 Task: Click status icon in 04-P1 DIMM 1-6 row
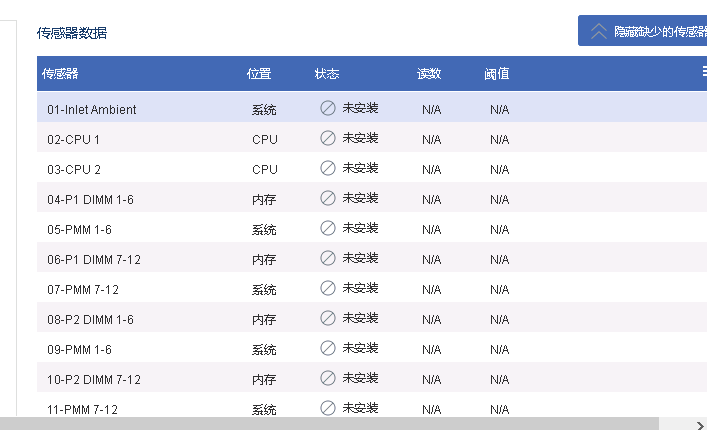click(x=327, y=198)
